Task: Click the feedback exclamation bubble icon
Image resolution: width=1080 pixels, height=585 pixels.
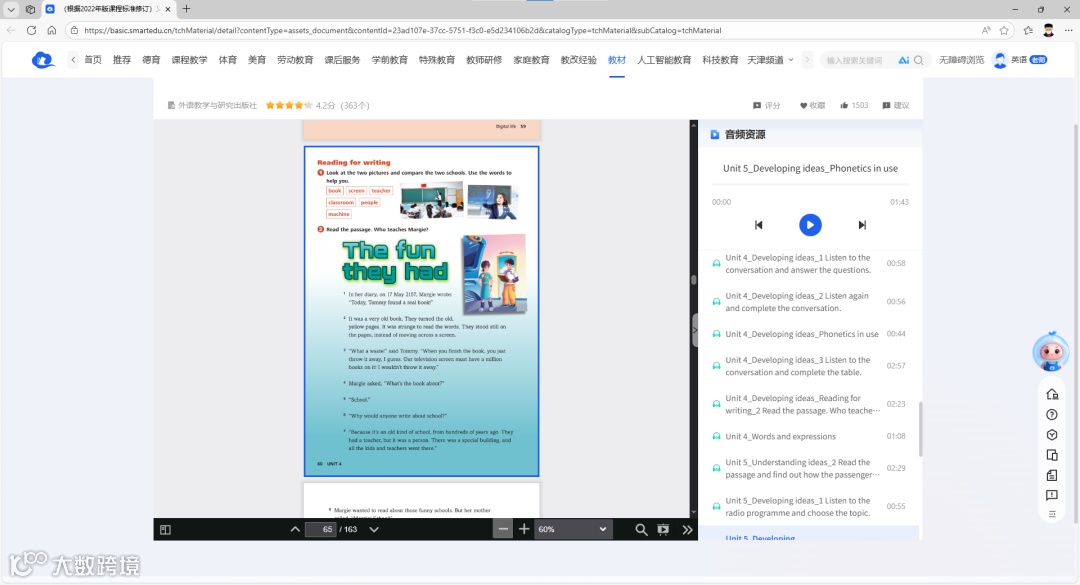Action: (1052, 495)
